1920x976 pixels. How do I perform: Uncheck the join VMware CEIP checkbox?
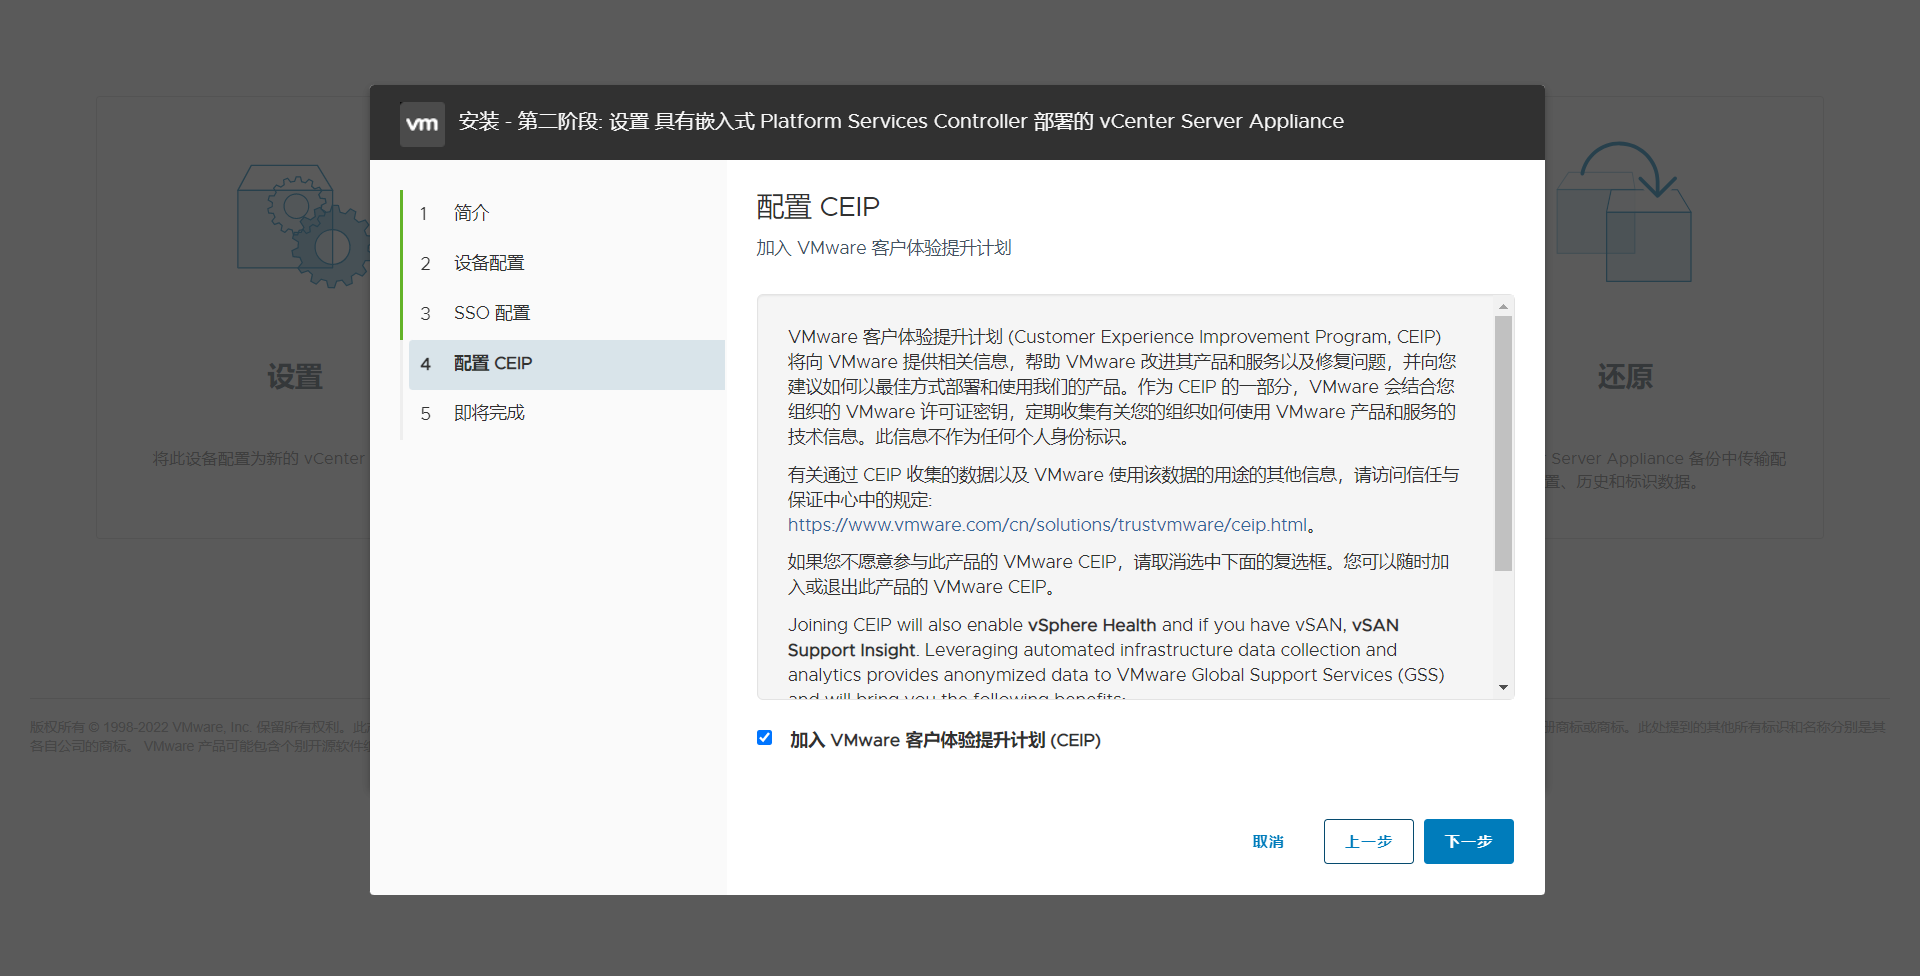[x=765, y=738]
